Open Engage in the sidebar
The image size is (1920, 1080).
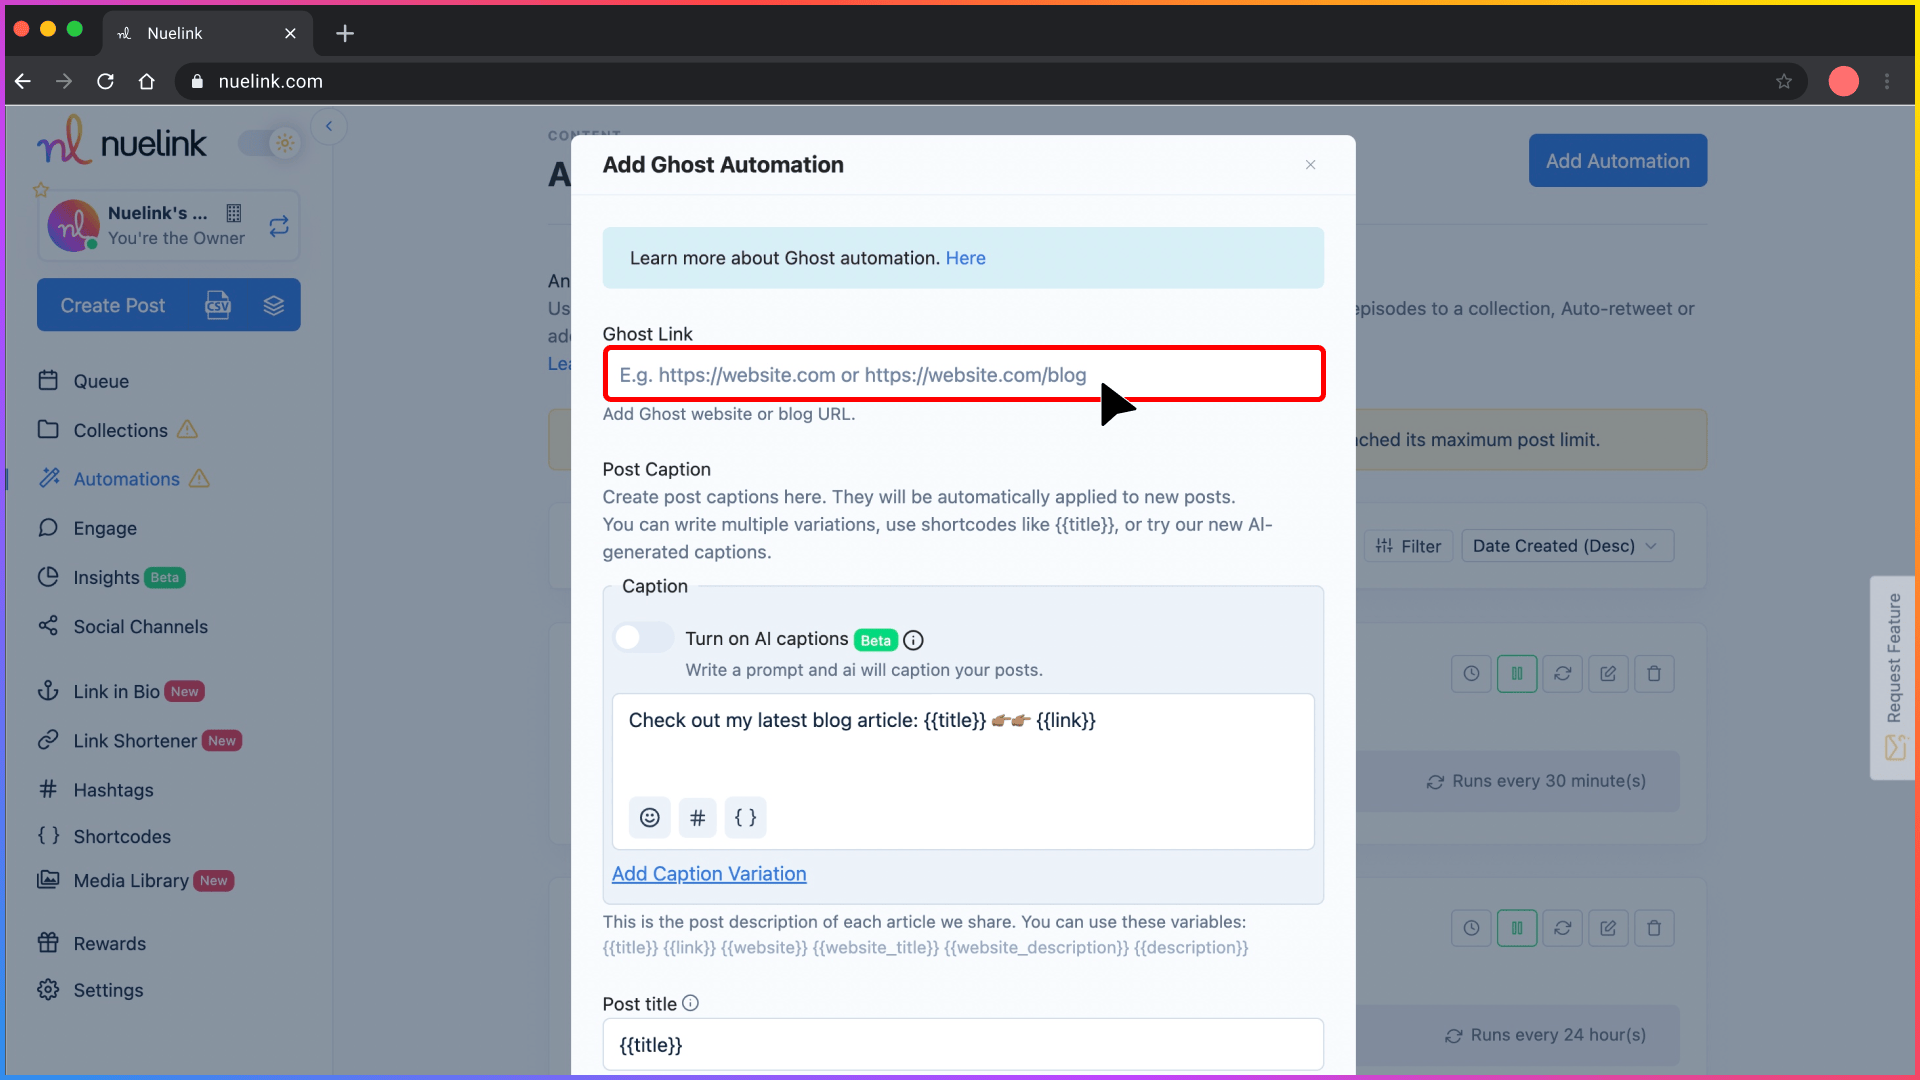[x=104, y=528]
